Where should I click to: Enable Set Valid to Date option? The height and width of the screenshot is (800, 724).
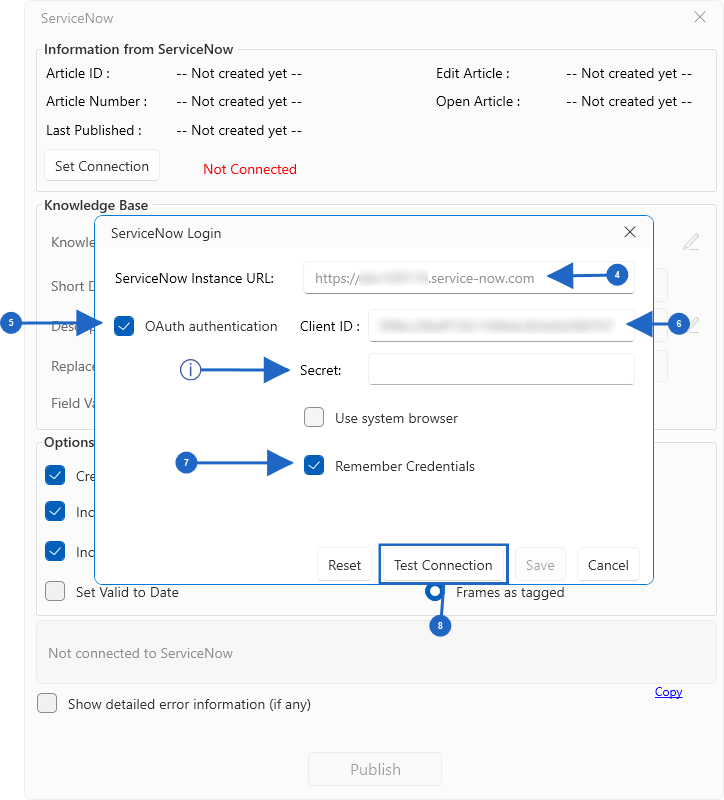point(55,592)
